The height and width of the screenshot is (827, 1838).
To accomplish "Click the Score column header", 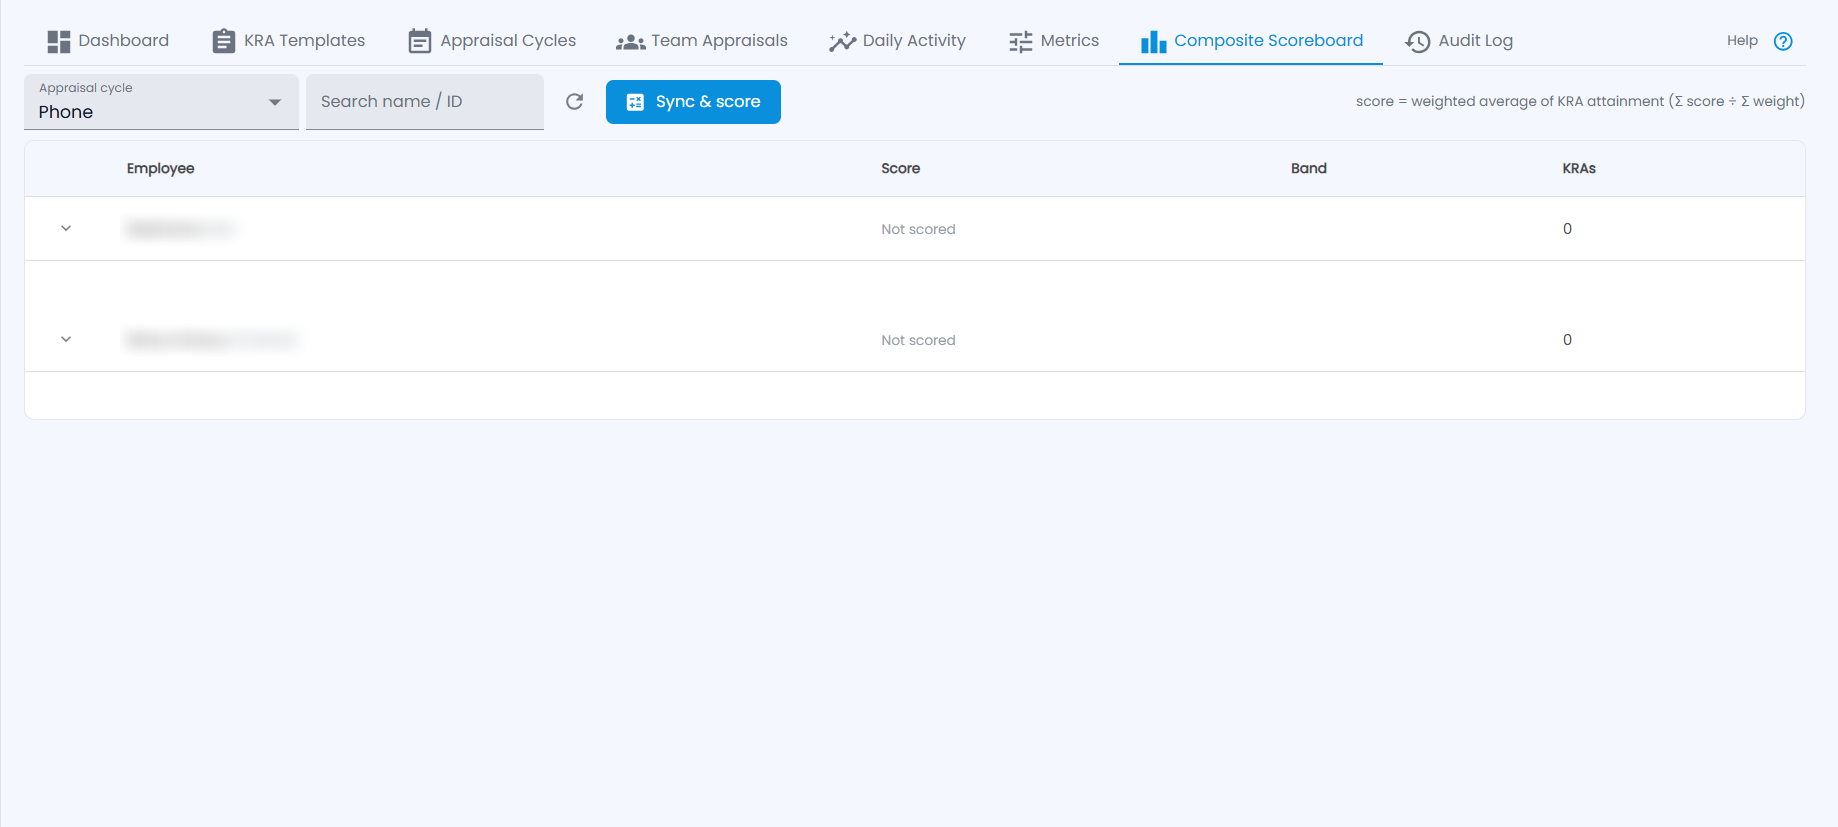I will pos(900,169).
